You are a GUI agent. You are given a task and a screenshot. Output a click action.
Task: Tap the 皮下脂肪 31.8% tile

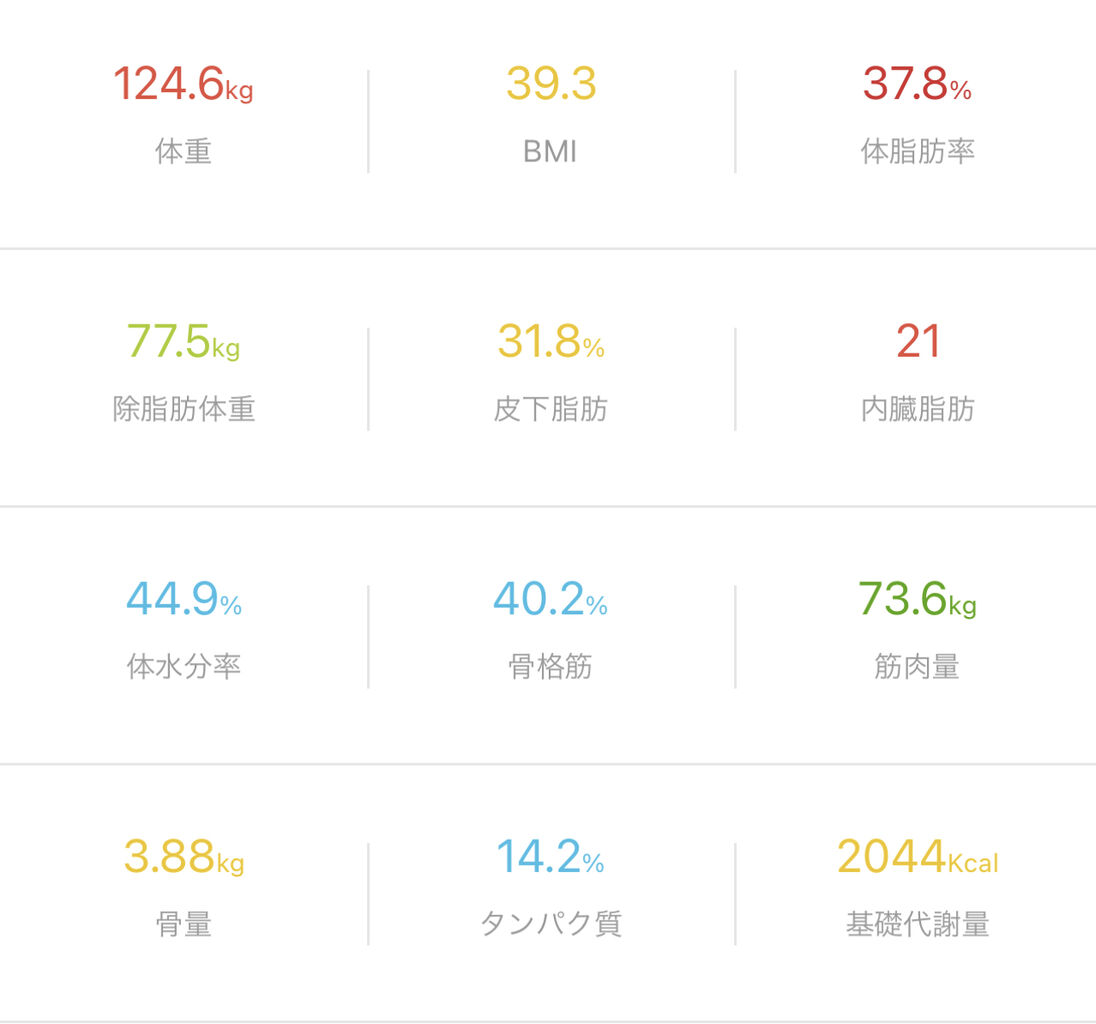(x=551, y=378)
